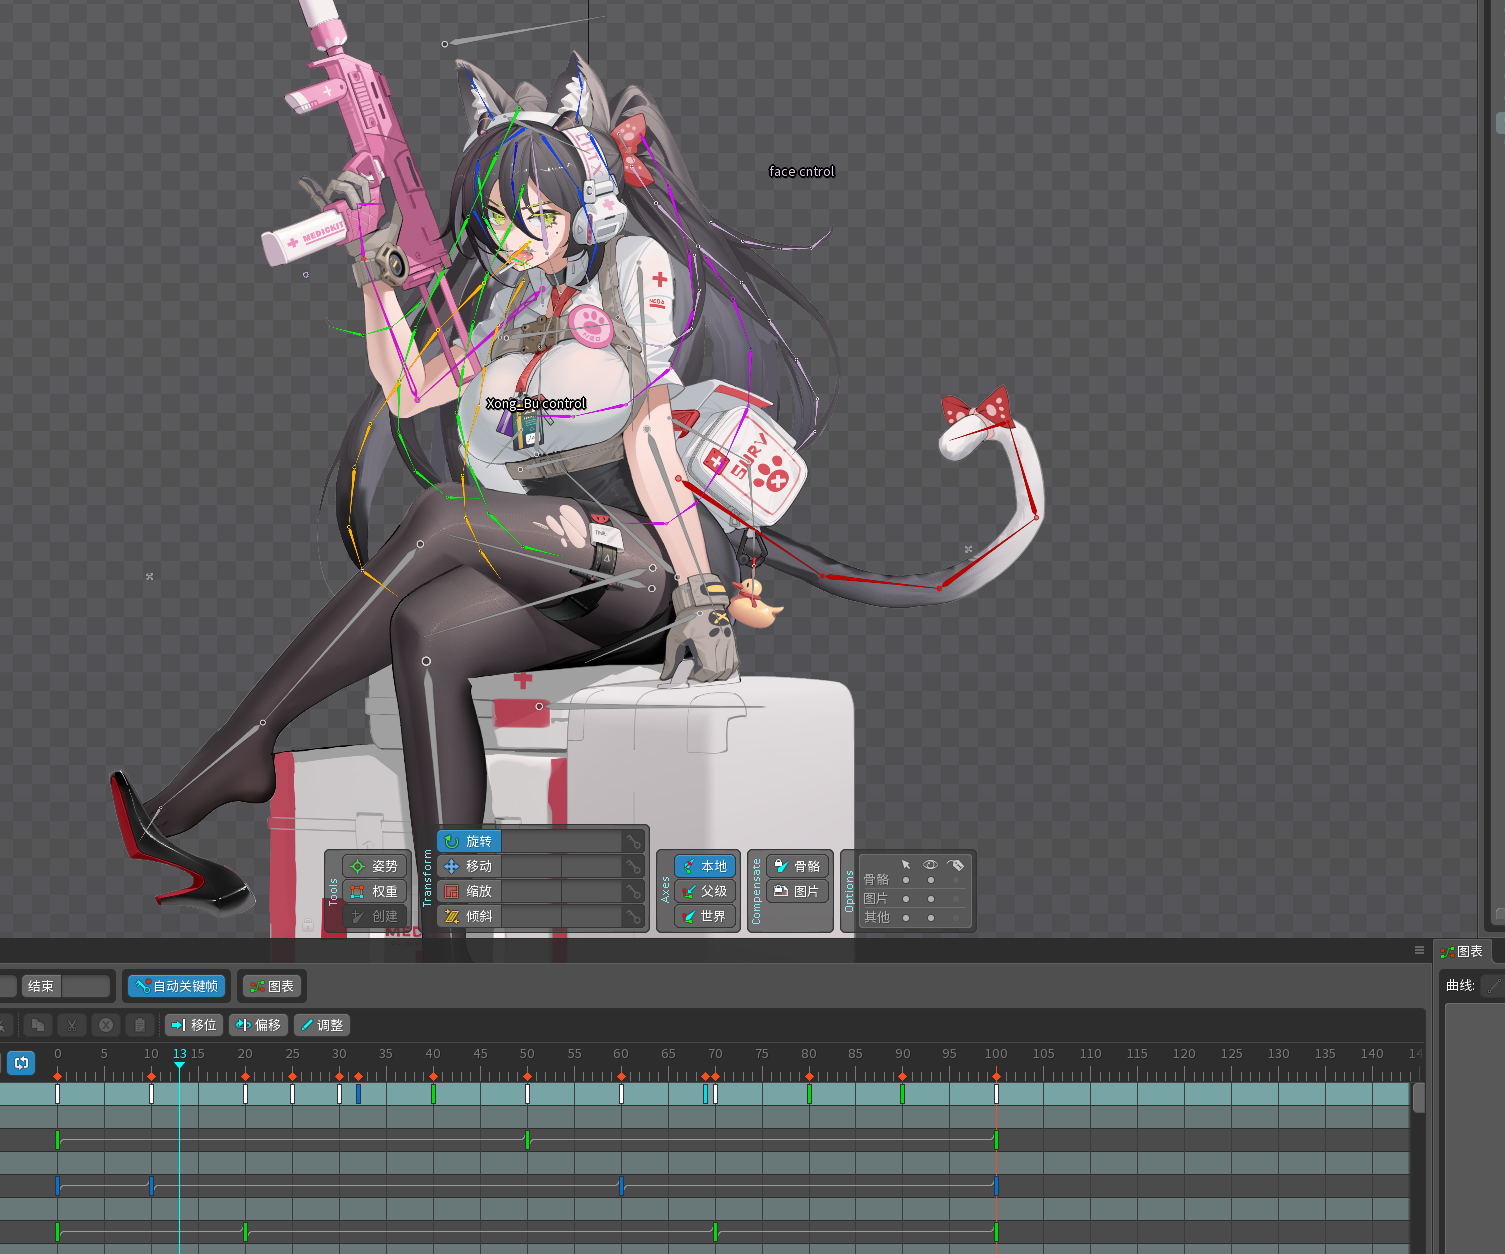Click the key icon on the 旋转 row
This screenshot has height=1254, width=1505.
pos(633,841)
